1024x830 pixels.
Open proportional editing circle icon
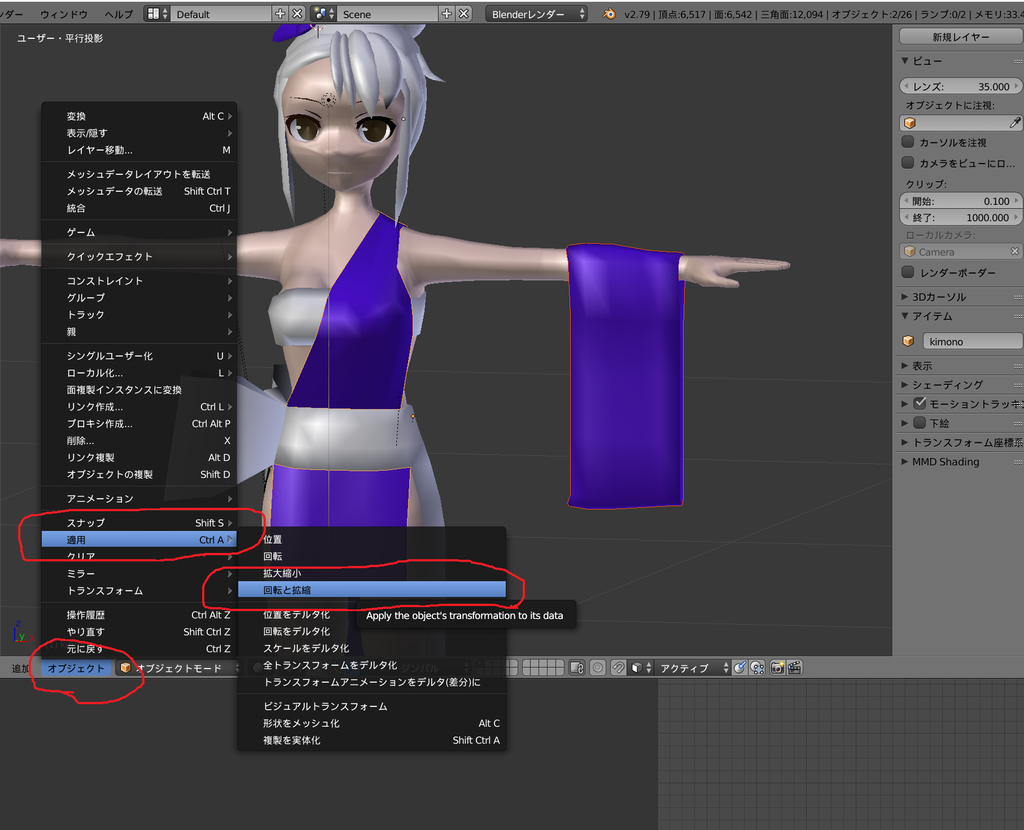click(x=597, y=667)
